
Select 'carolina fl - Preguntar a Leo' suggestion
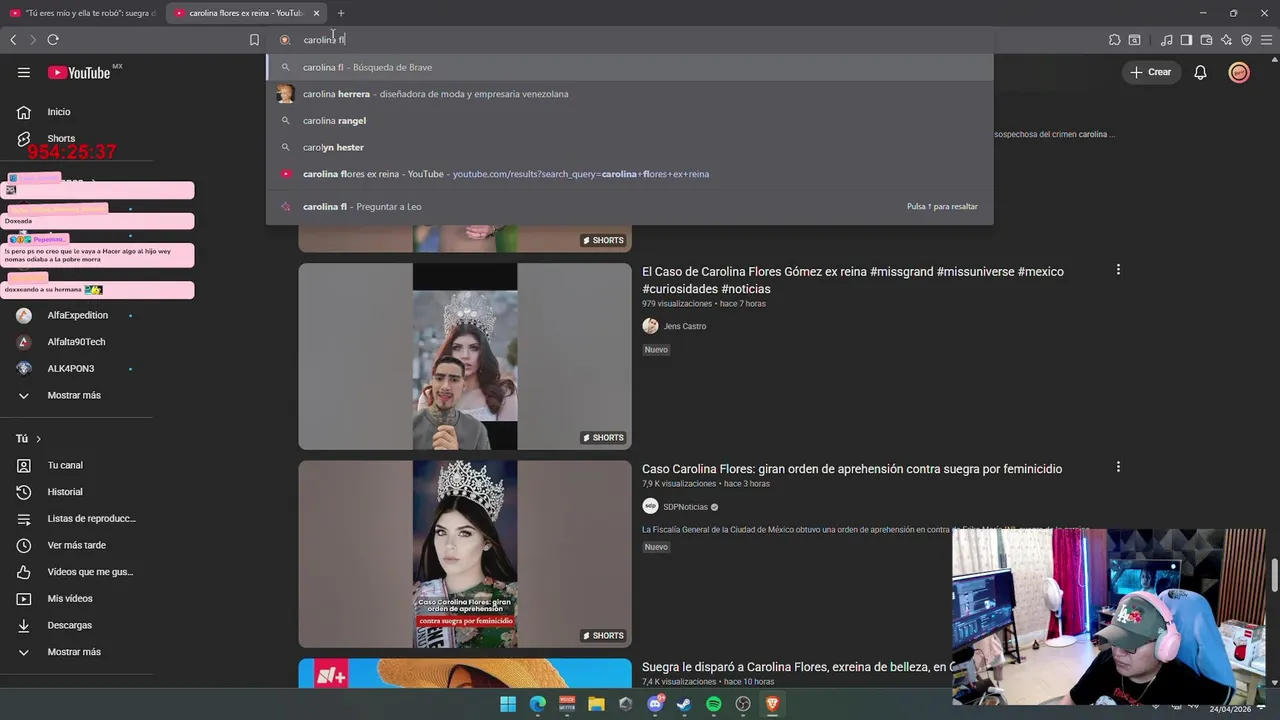(630, 206)
